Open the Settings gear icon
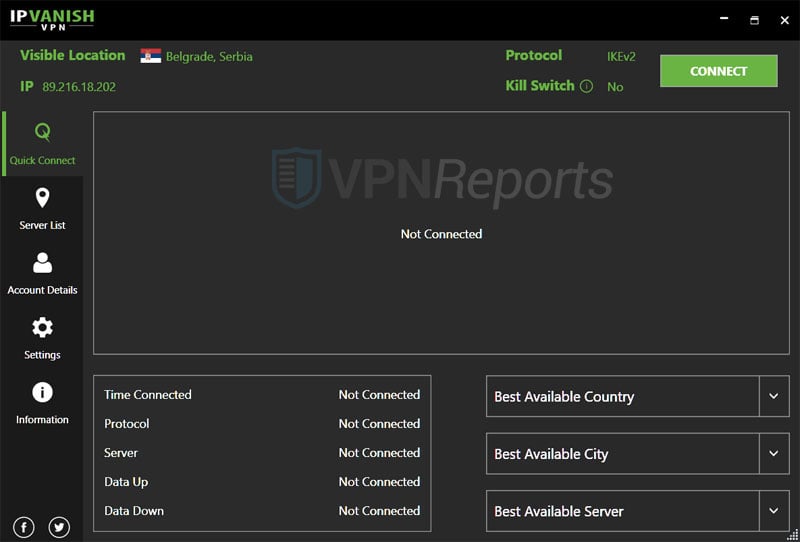Viewport: 800px width, 542px height. point(42,327)
